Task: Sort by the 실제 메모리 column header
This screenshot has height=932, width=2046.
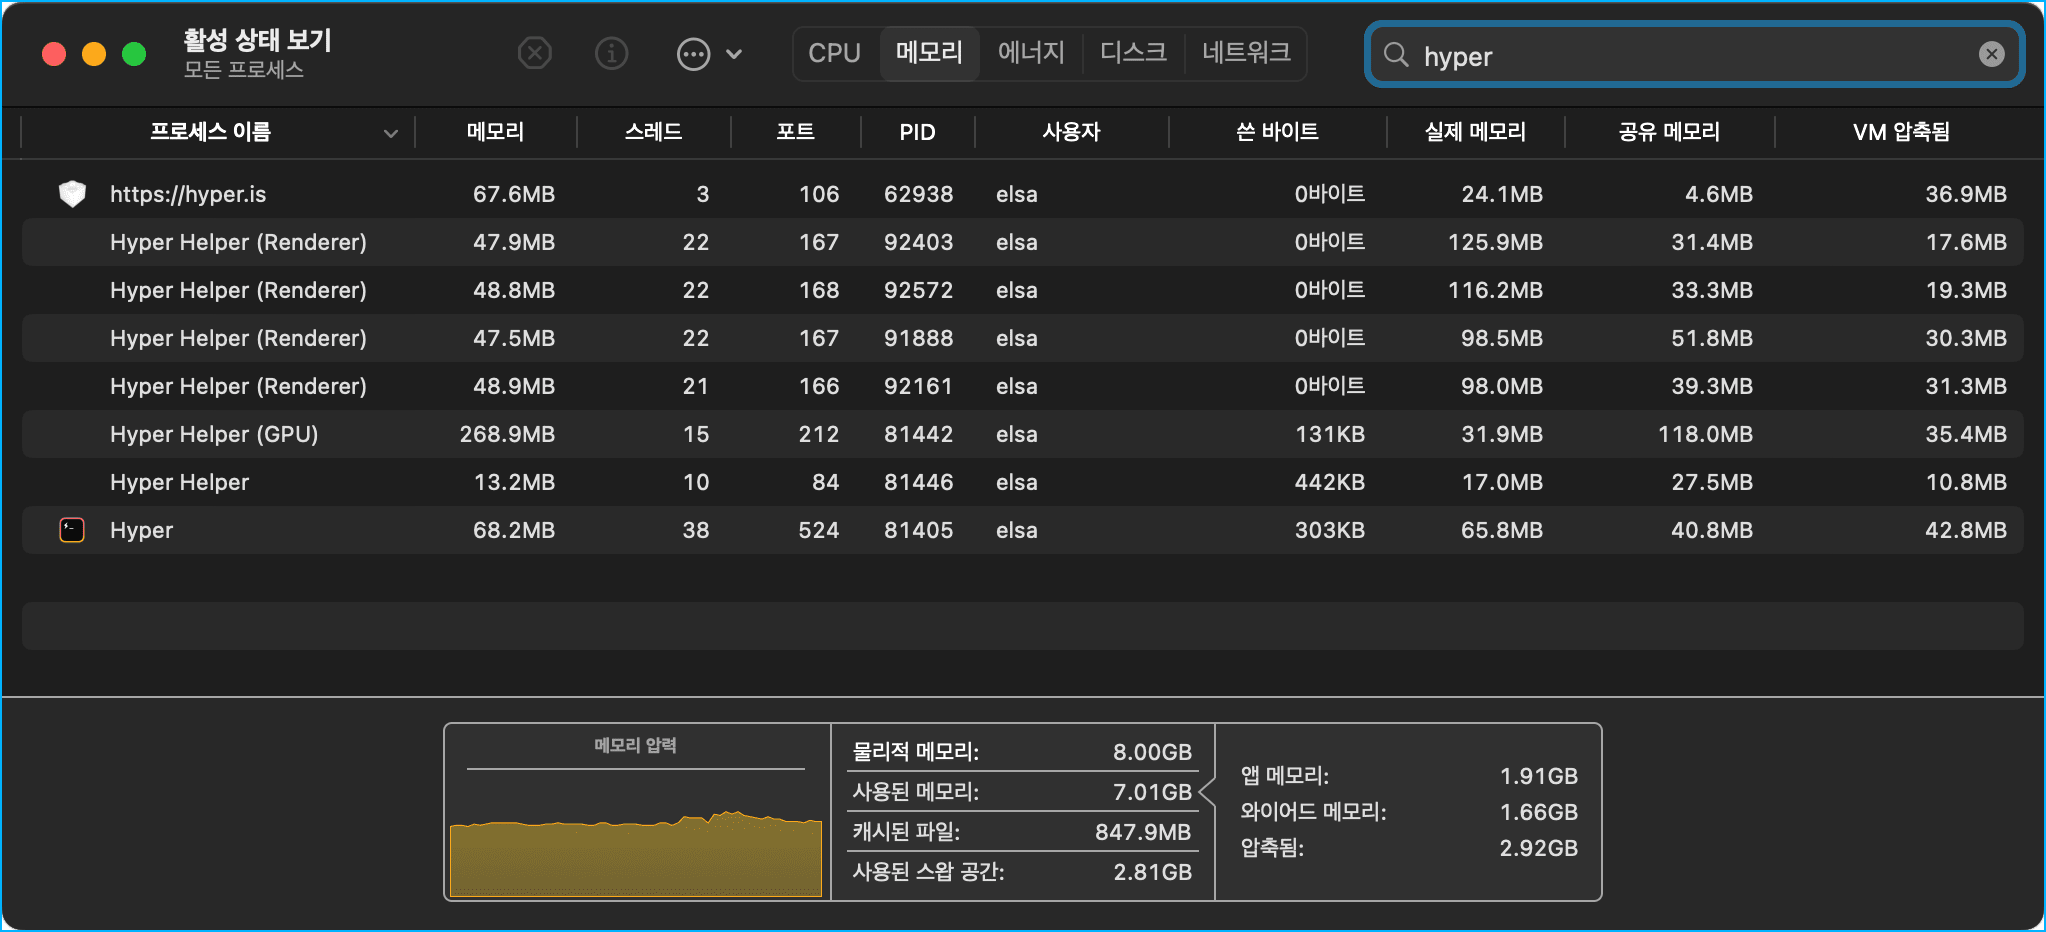Action: 1475,132
